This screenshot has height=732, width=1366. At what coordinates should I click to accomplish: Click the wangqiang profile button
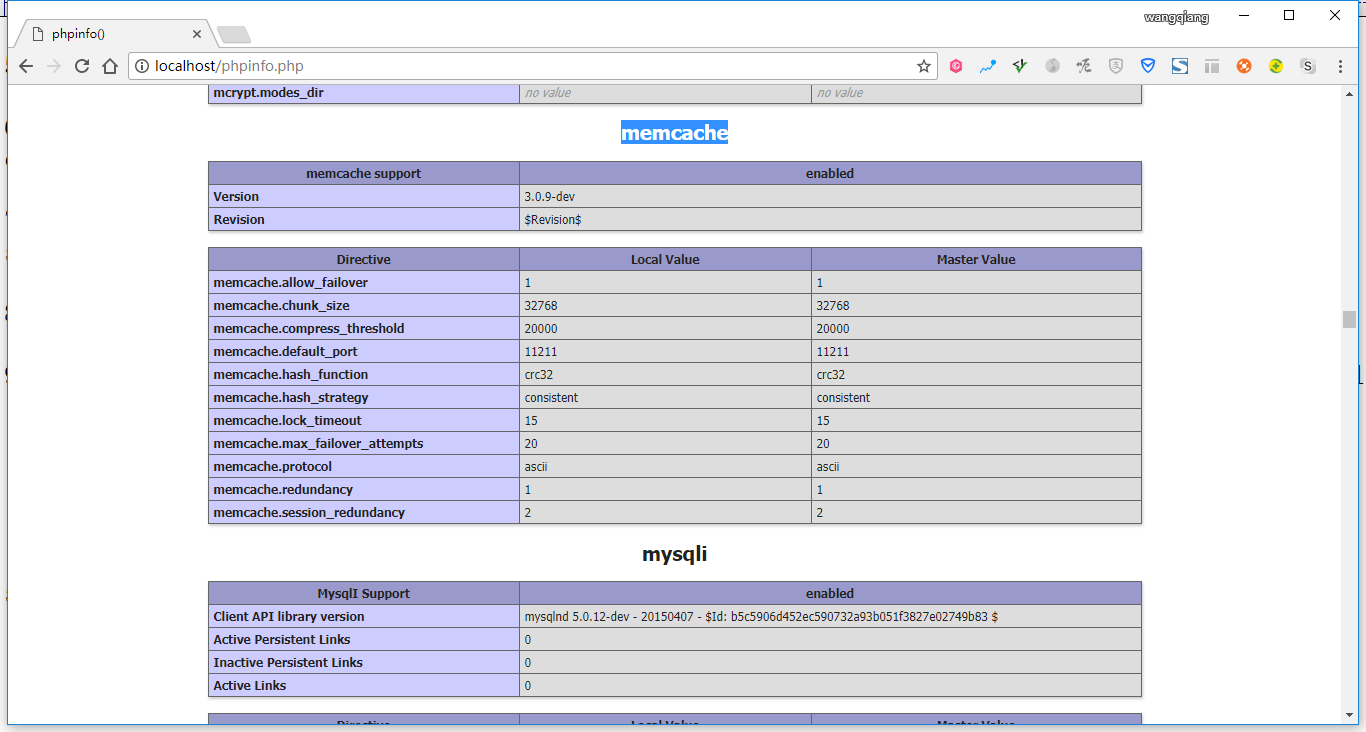point(1176,17)
